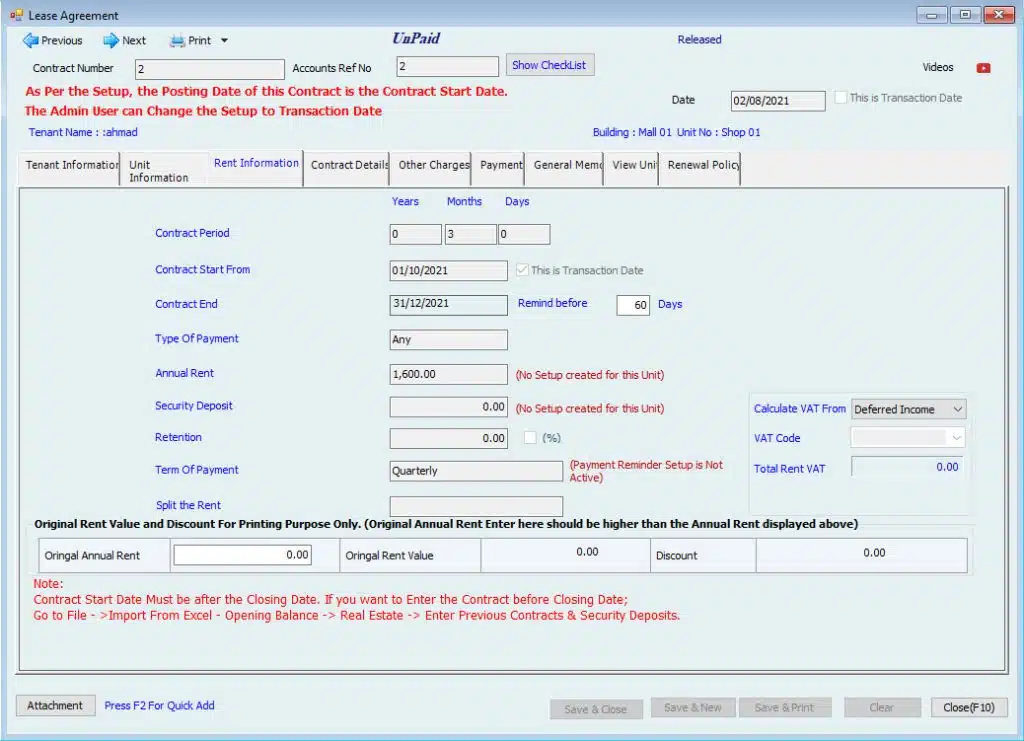This screenshot has width=1024, height=741.
Task: Click Save & Close button
Action: click(596, 709)
